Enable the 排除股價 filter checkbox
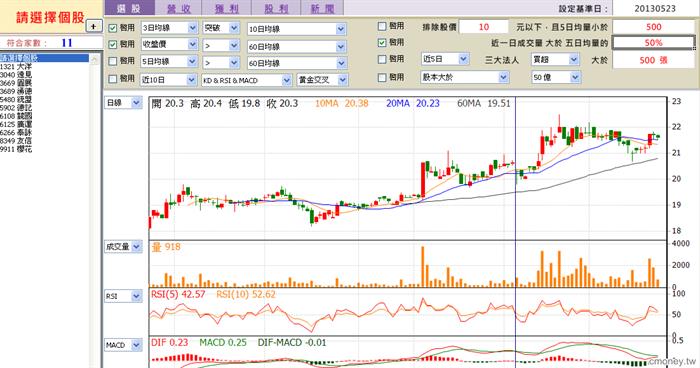700x368 pixels. [x=382, y=26]
